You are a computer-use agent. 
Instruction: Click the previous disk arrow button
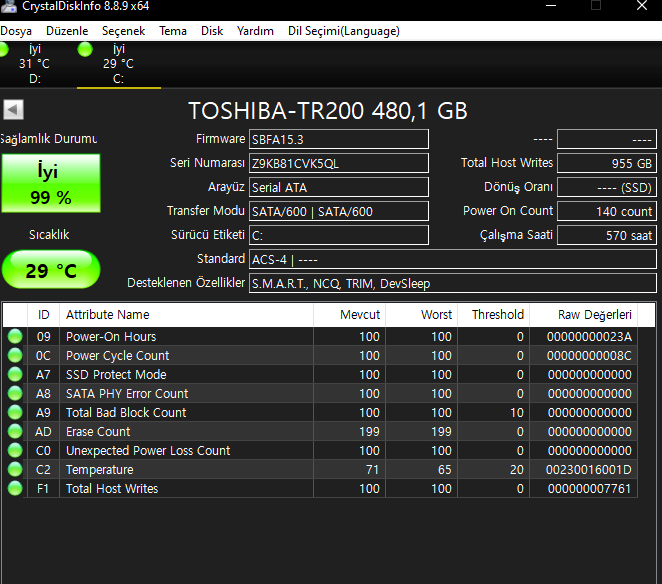(x=13, y=110)
